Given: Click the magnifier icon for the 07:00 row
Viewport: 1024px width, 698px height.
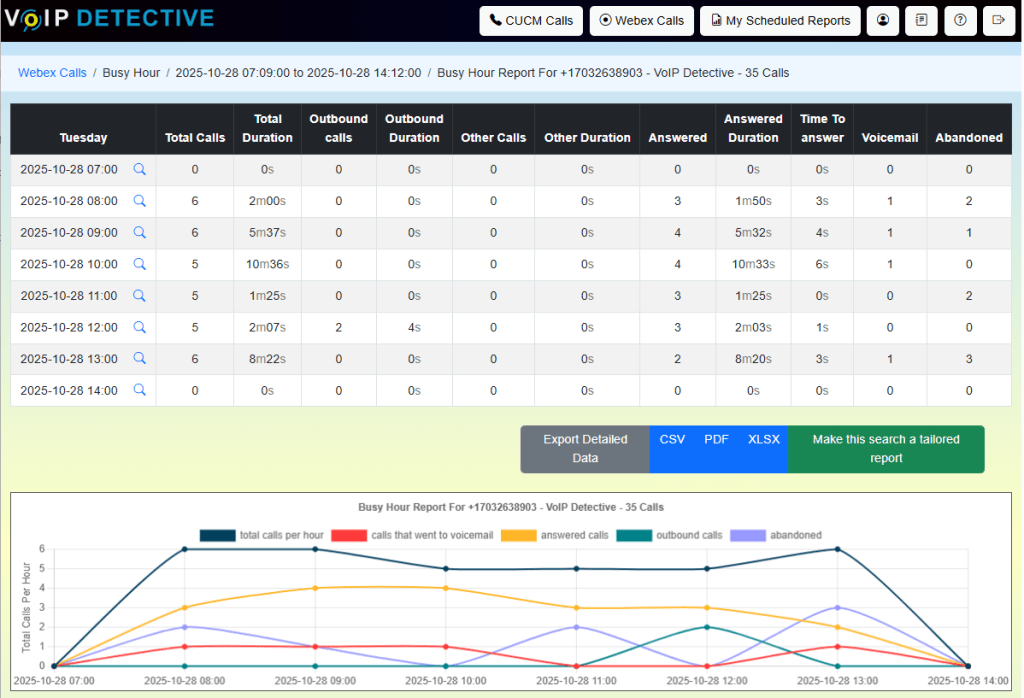Looking at the screenshot, I should [139, 169].
